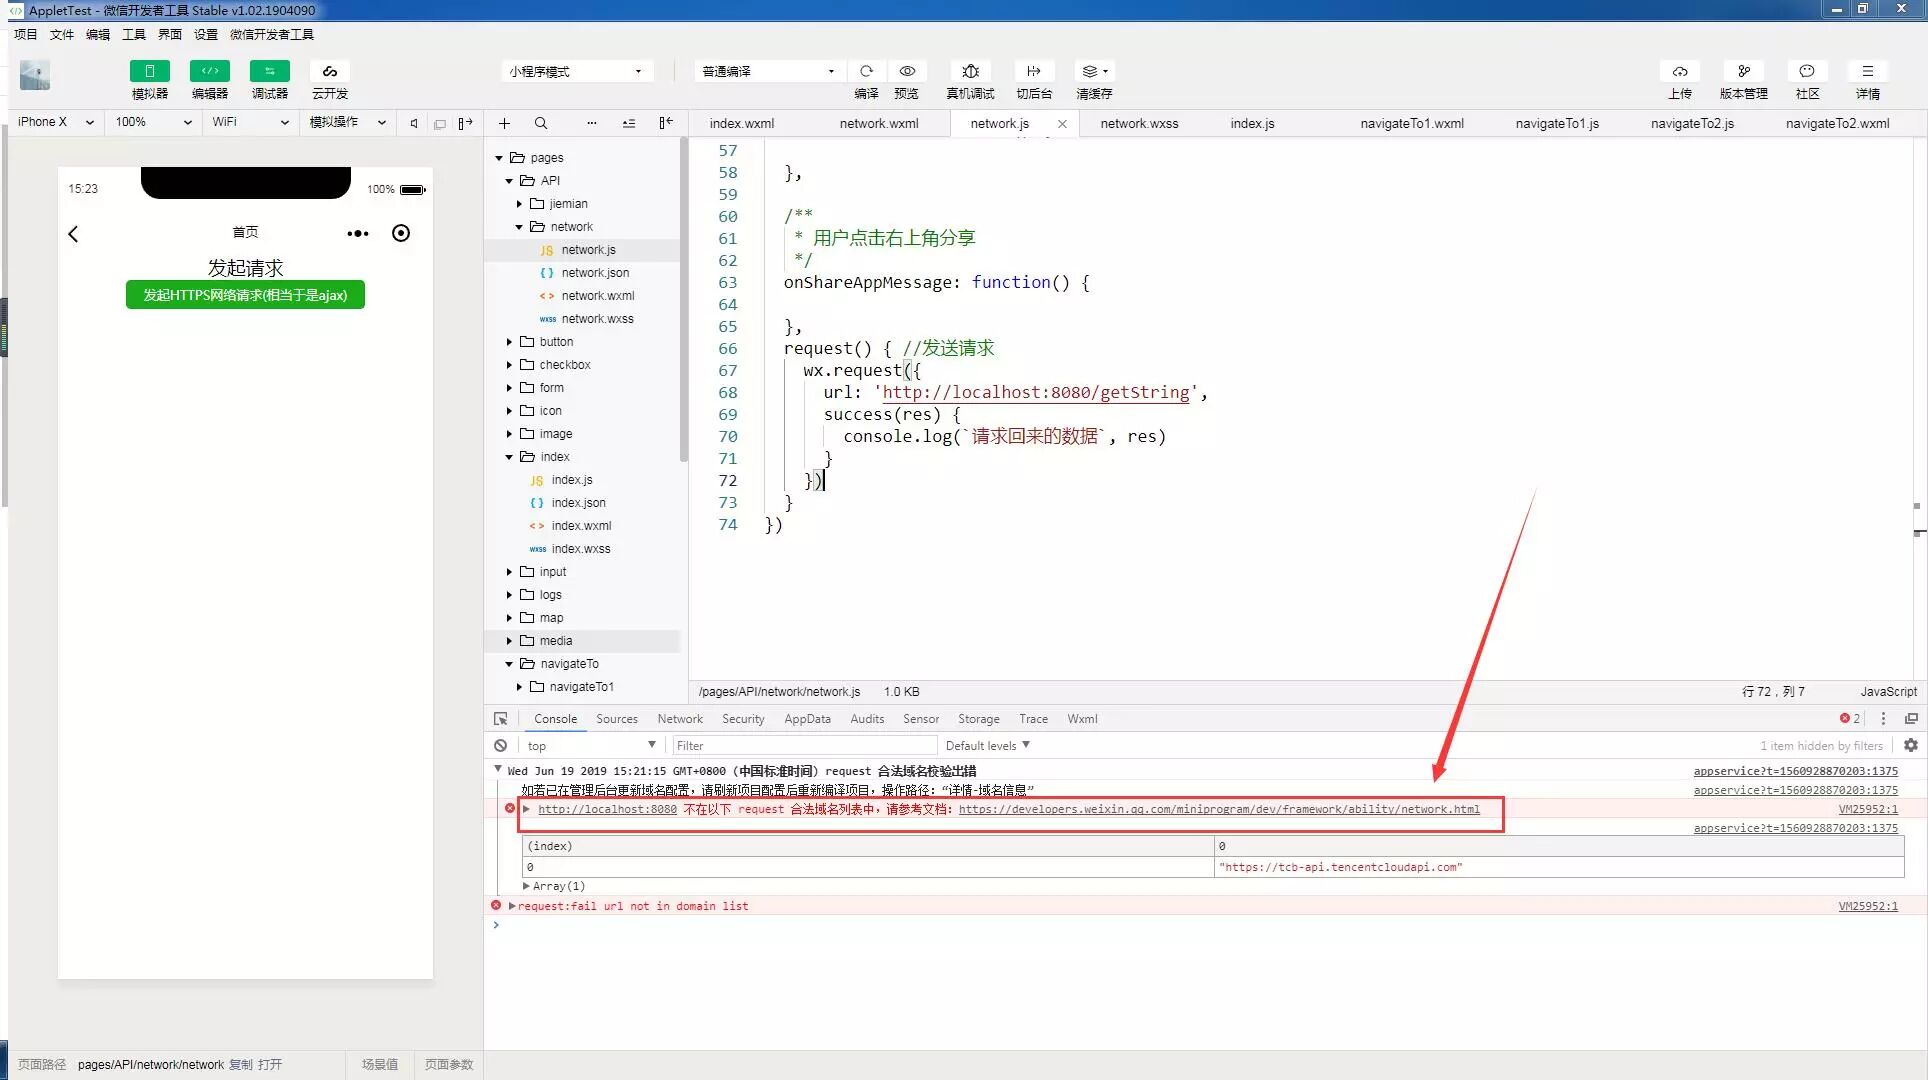Screen dimensions: 1928x1080
Task: Open the iPhone X device dropdown
Action: click(x=55, y=122)
